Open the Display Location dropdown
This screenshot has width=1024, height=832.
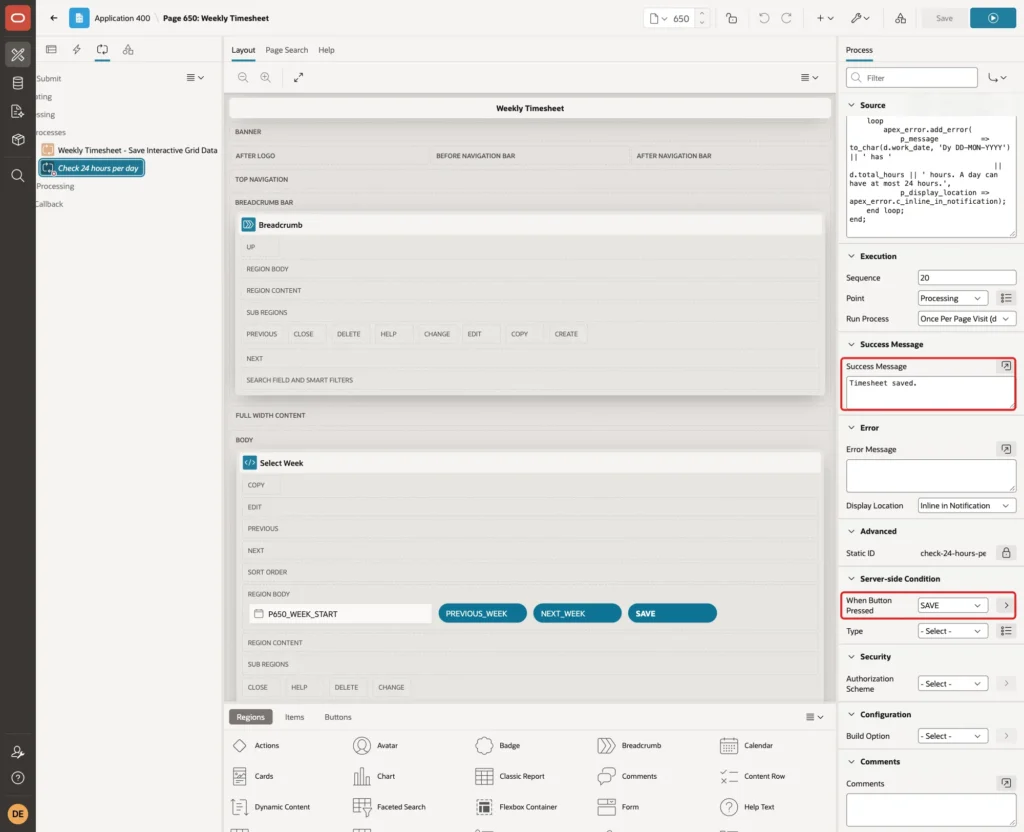[966, 505]
